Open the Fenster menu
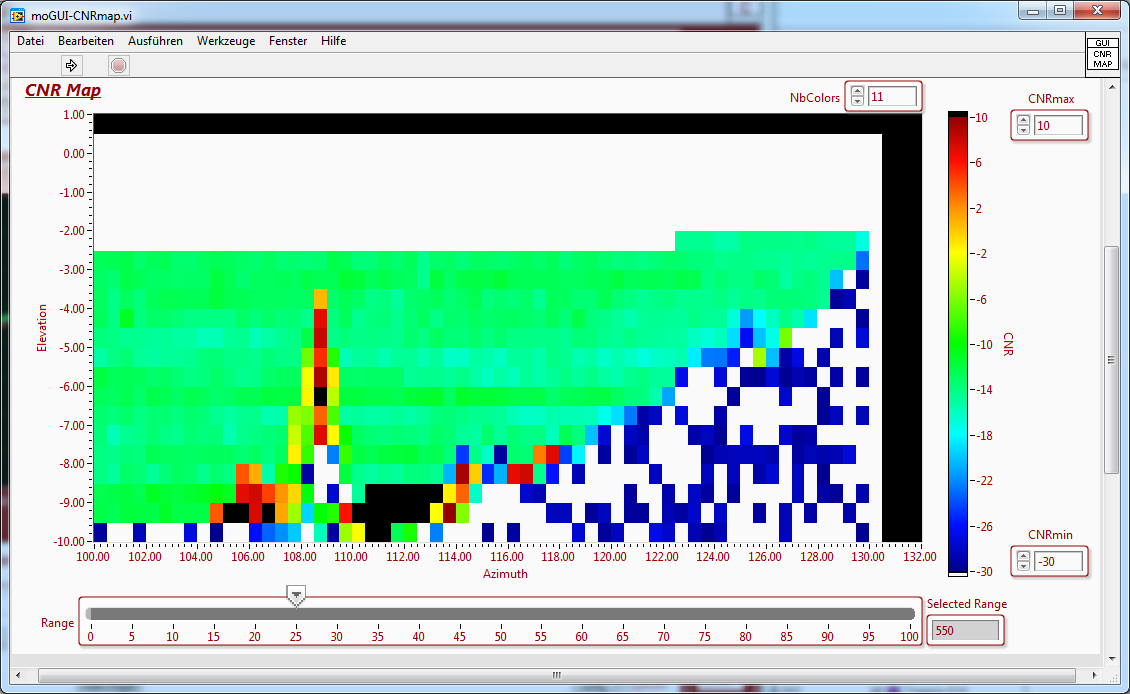Image resolution: width=1130 pixels, height=694 pixels. [x=288, y=41]
